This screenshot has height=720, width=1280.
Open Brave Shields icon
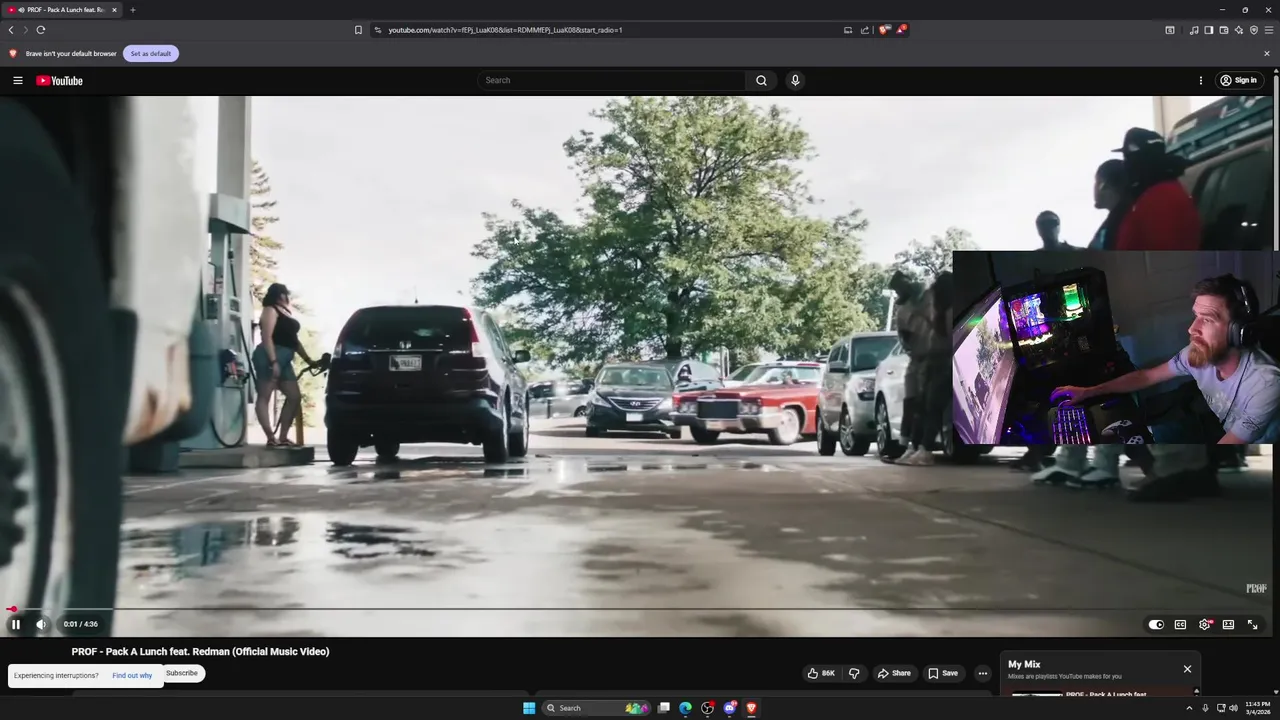pyautogui.click(x=883, y=30)
